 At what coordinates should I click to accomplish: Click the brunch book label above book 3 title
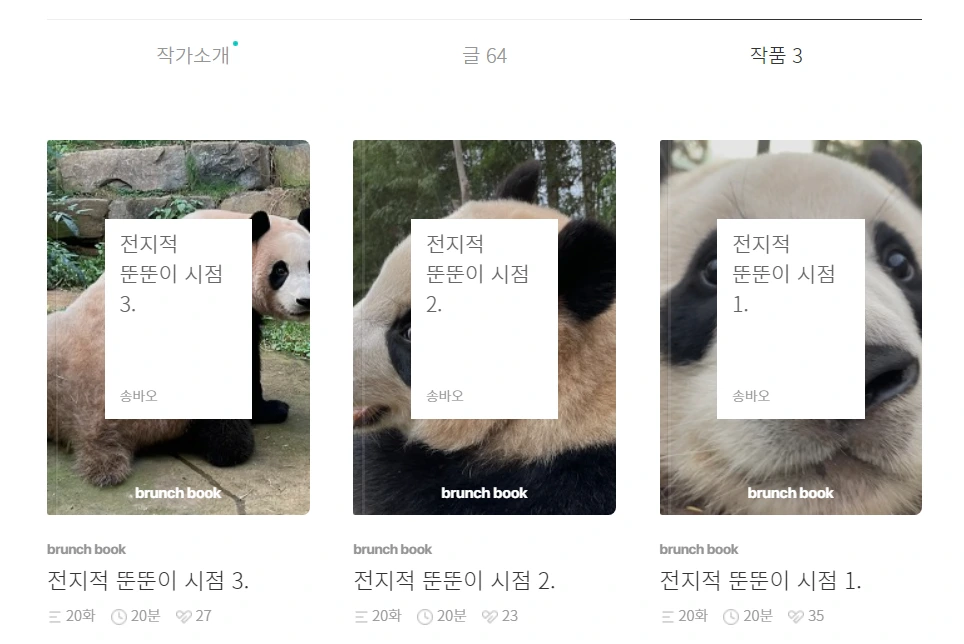tap(86, 549)
